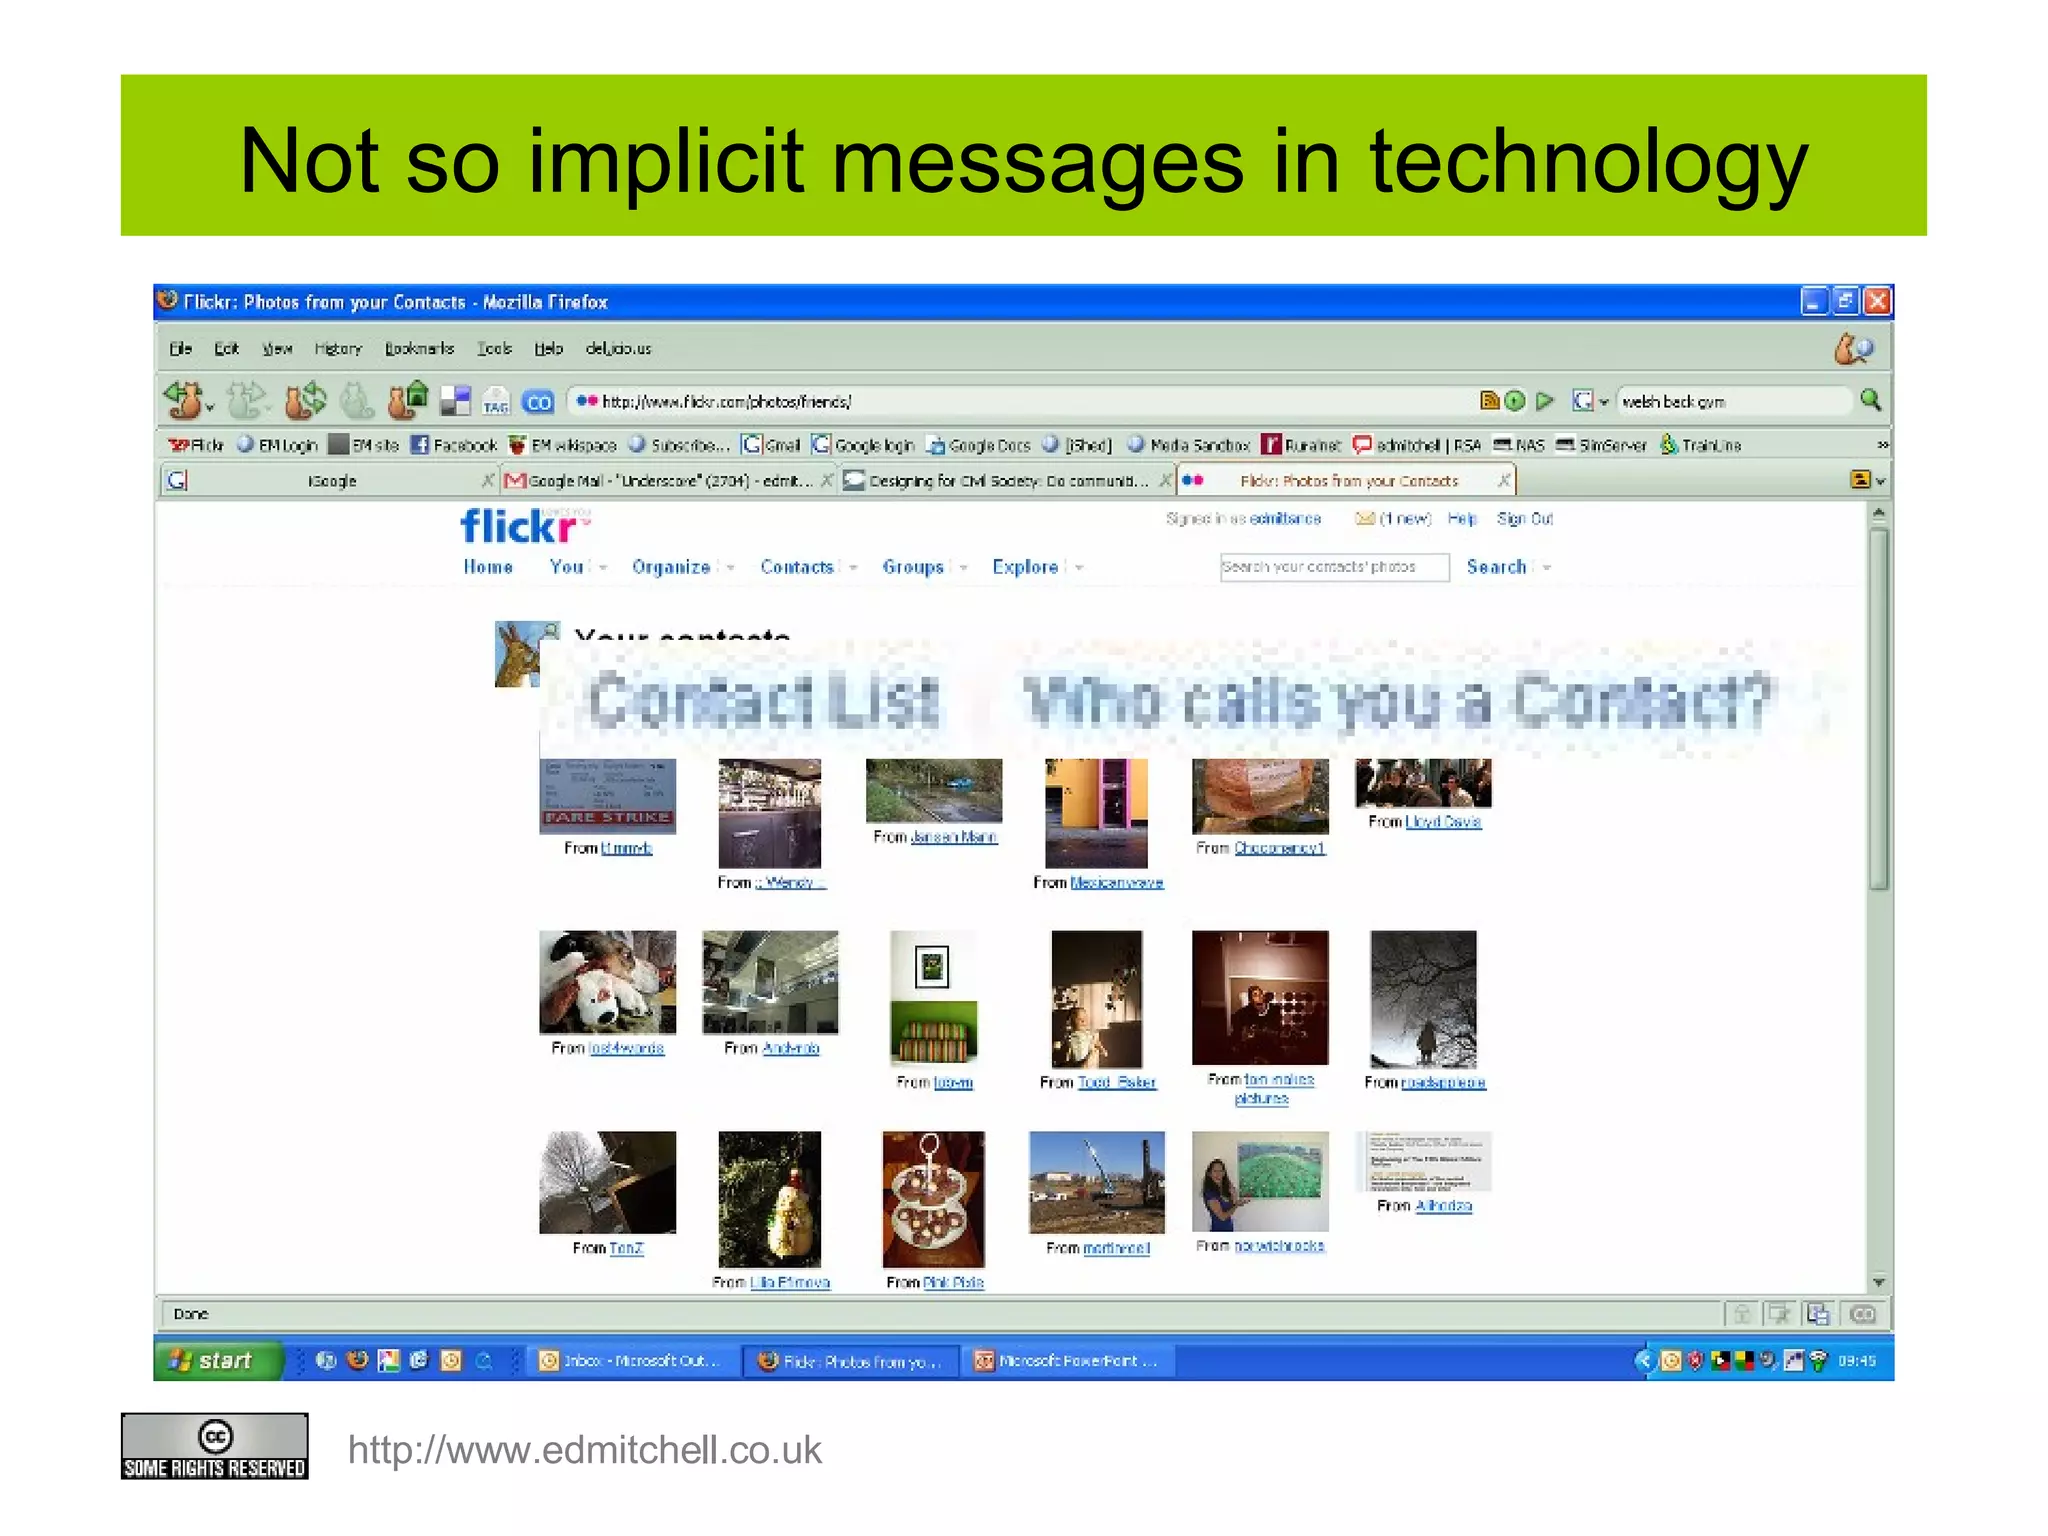Click the cat throbber icon in menu bar
This screenshot has height=1536, width=2048.
(x=1853, y=349)
